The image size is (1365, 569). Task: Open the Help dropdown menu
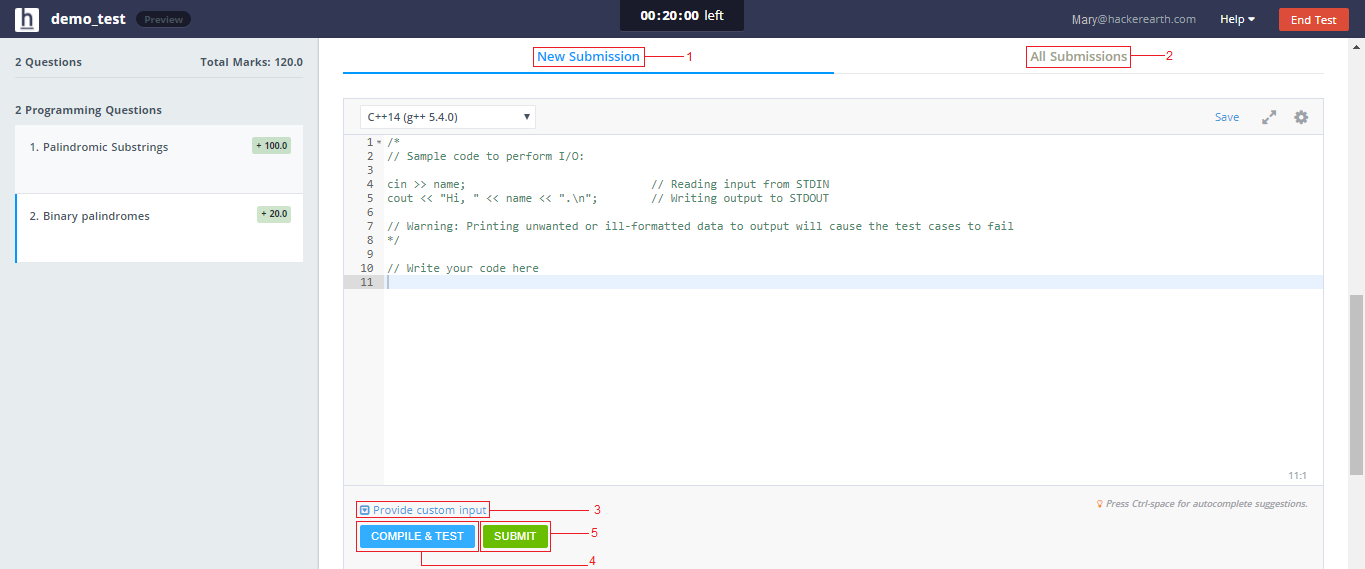coord(1237,19)
